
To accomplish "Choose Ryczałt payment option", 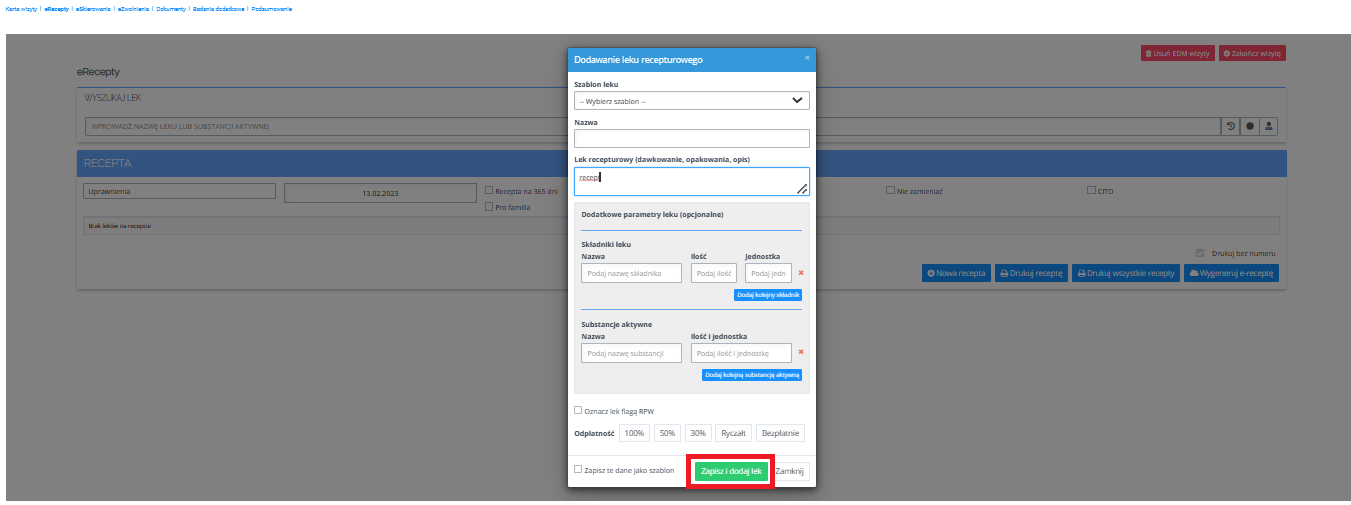I will [x=734, y=434].
